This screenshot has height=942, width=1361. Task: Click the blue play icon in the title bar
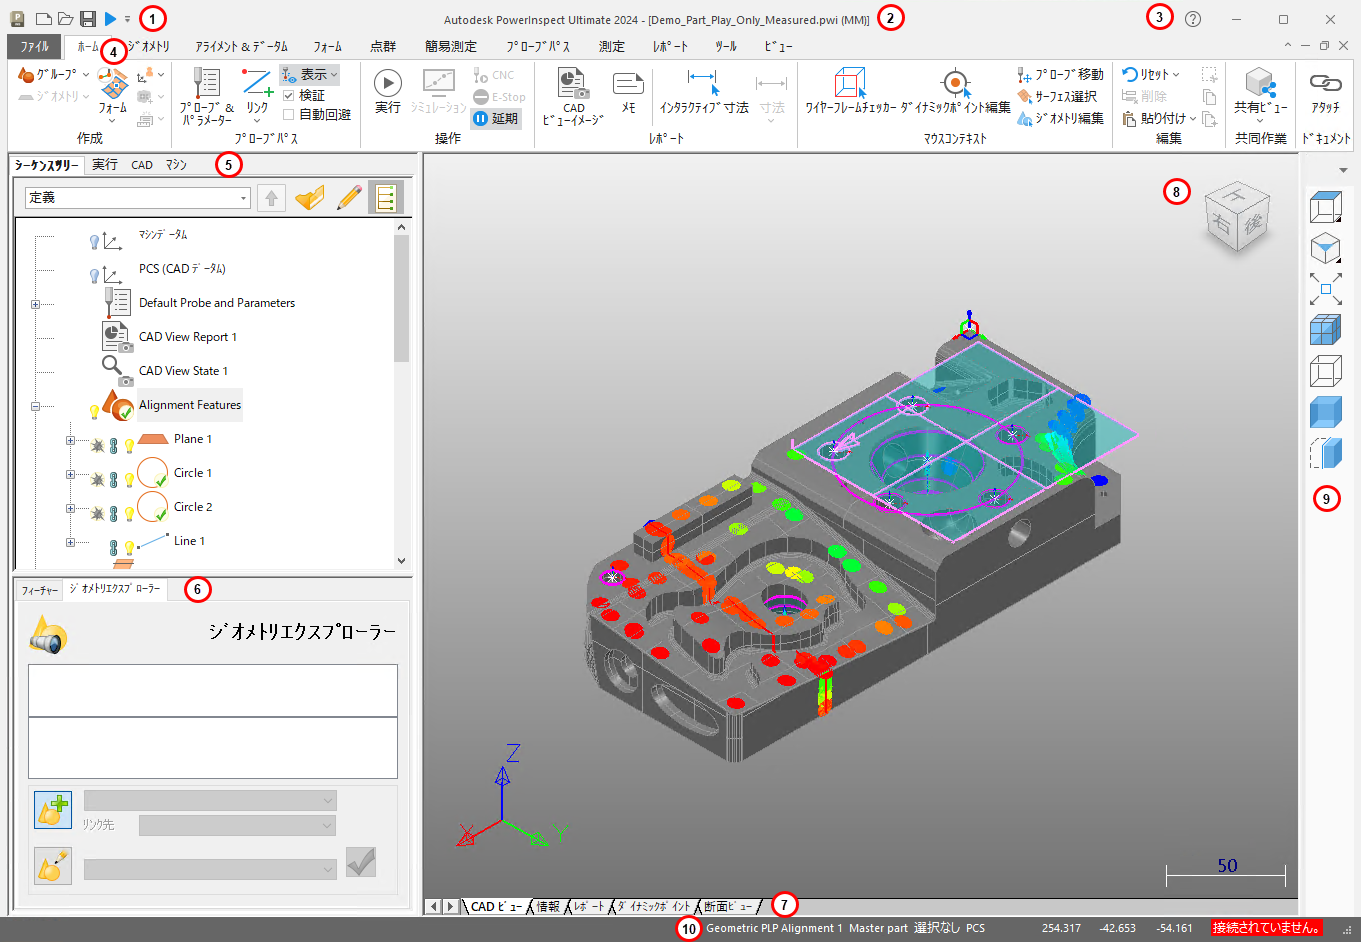110,19
